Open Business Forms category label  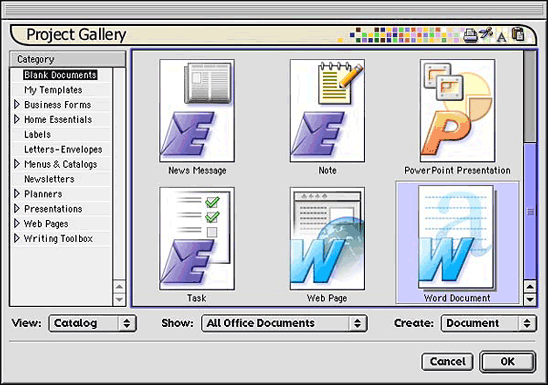pos(58,104)
